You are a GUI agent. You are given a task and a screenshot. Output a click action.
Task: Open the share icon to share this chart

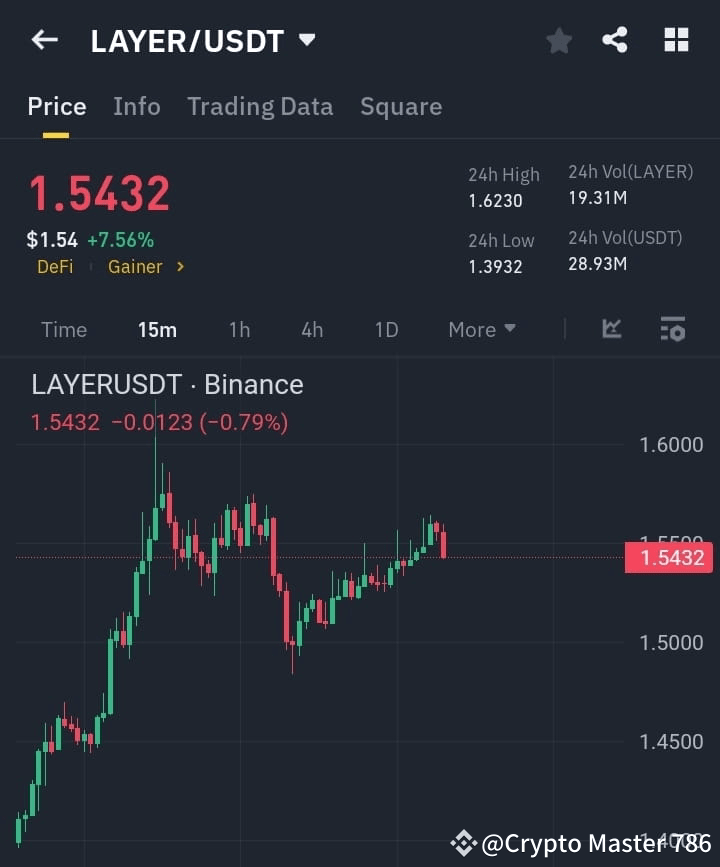coord(615,40)
